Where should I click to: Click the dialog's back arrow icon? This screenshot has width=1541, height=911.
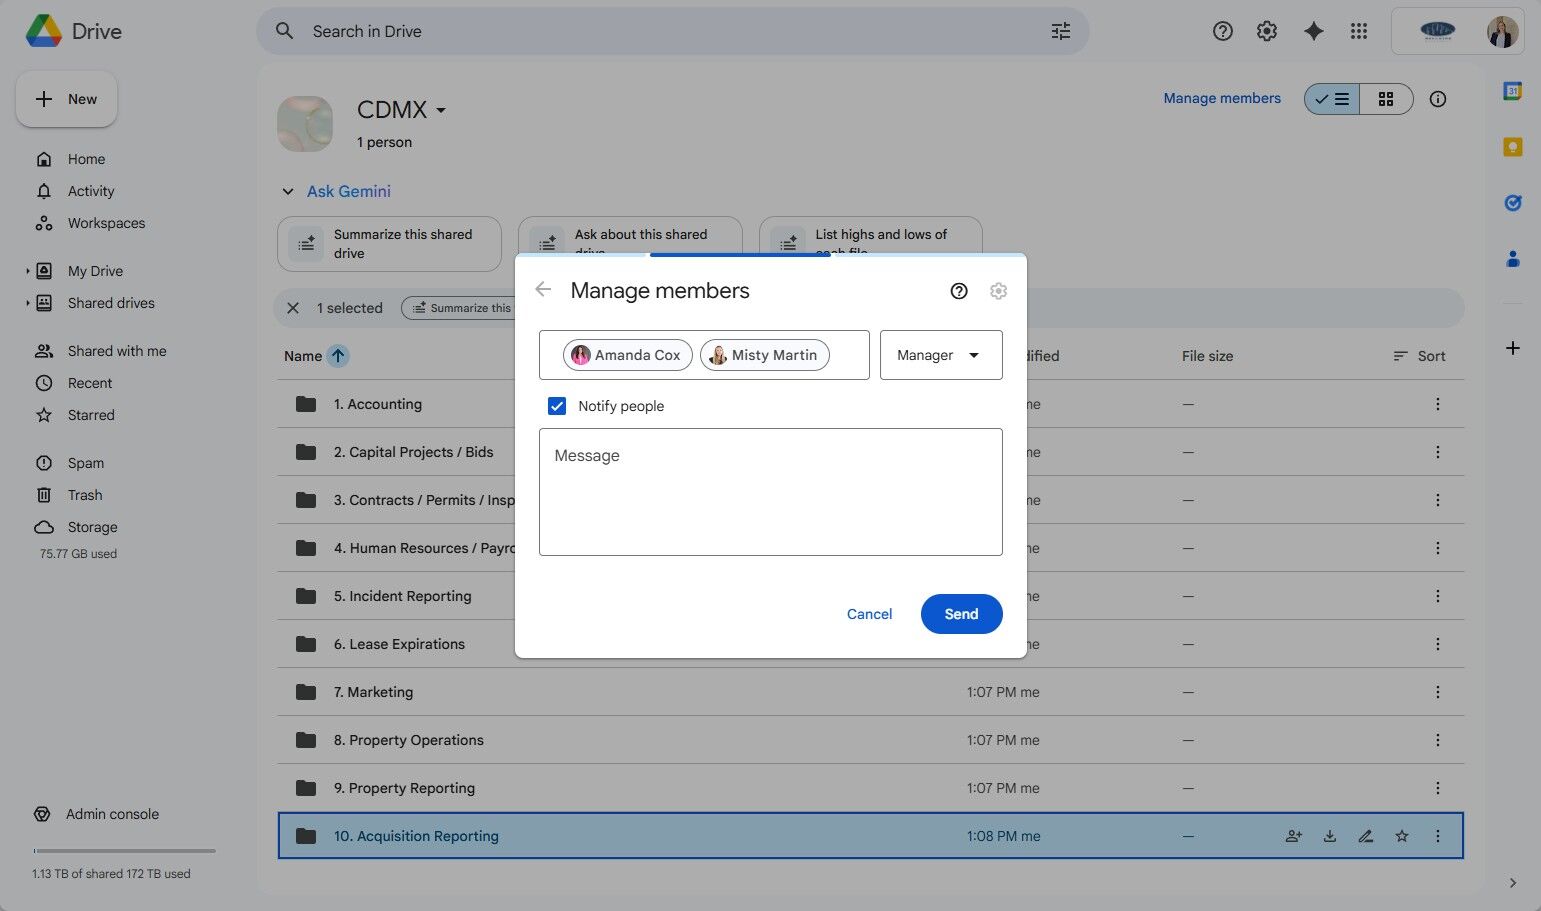[x=543, y=290]
